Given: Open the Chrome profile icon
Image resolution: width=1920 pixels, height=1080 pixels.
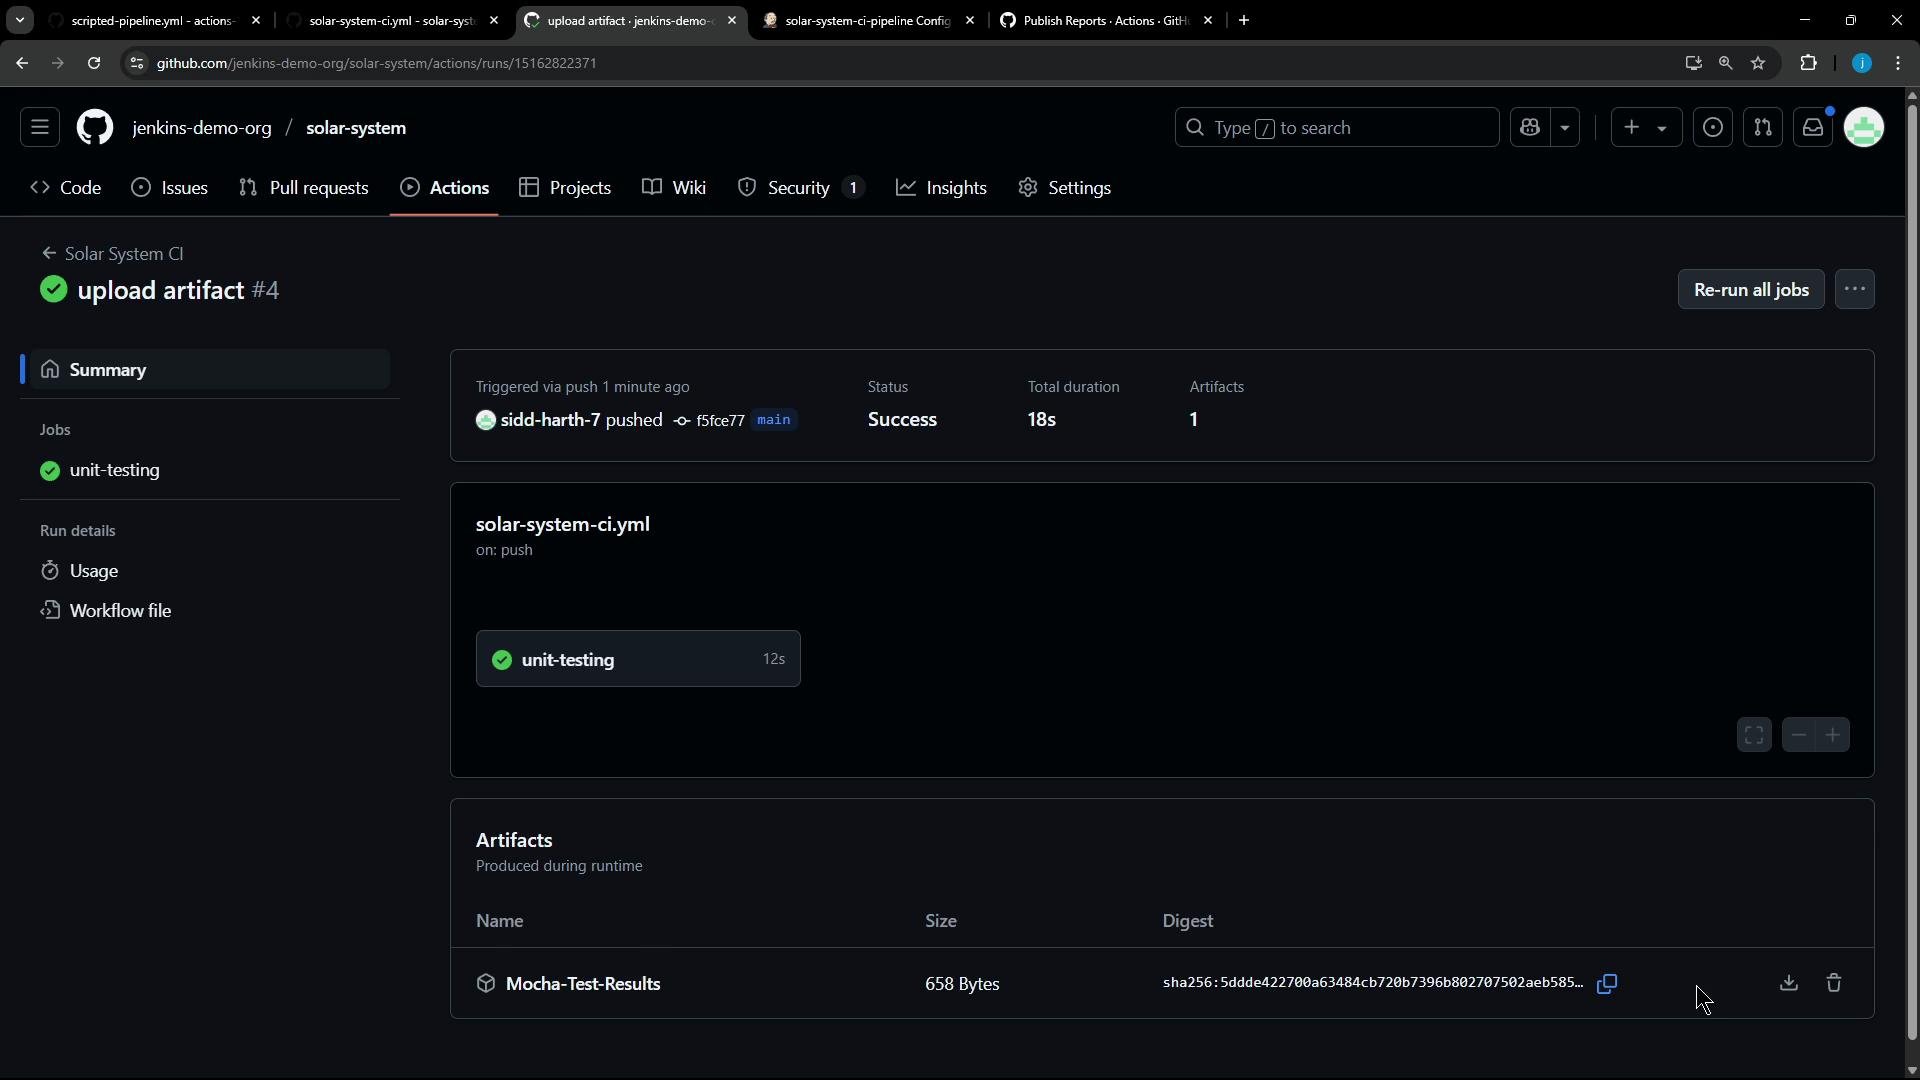Looking at the screenshot, I should pos(1861,63).
